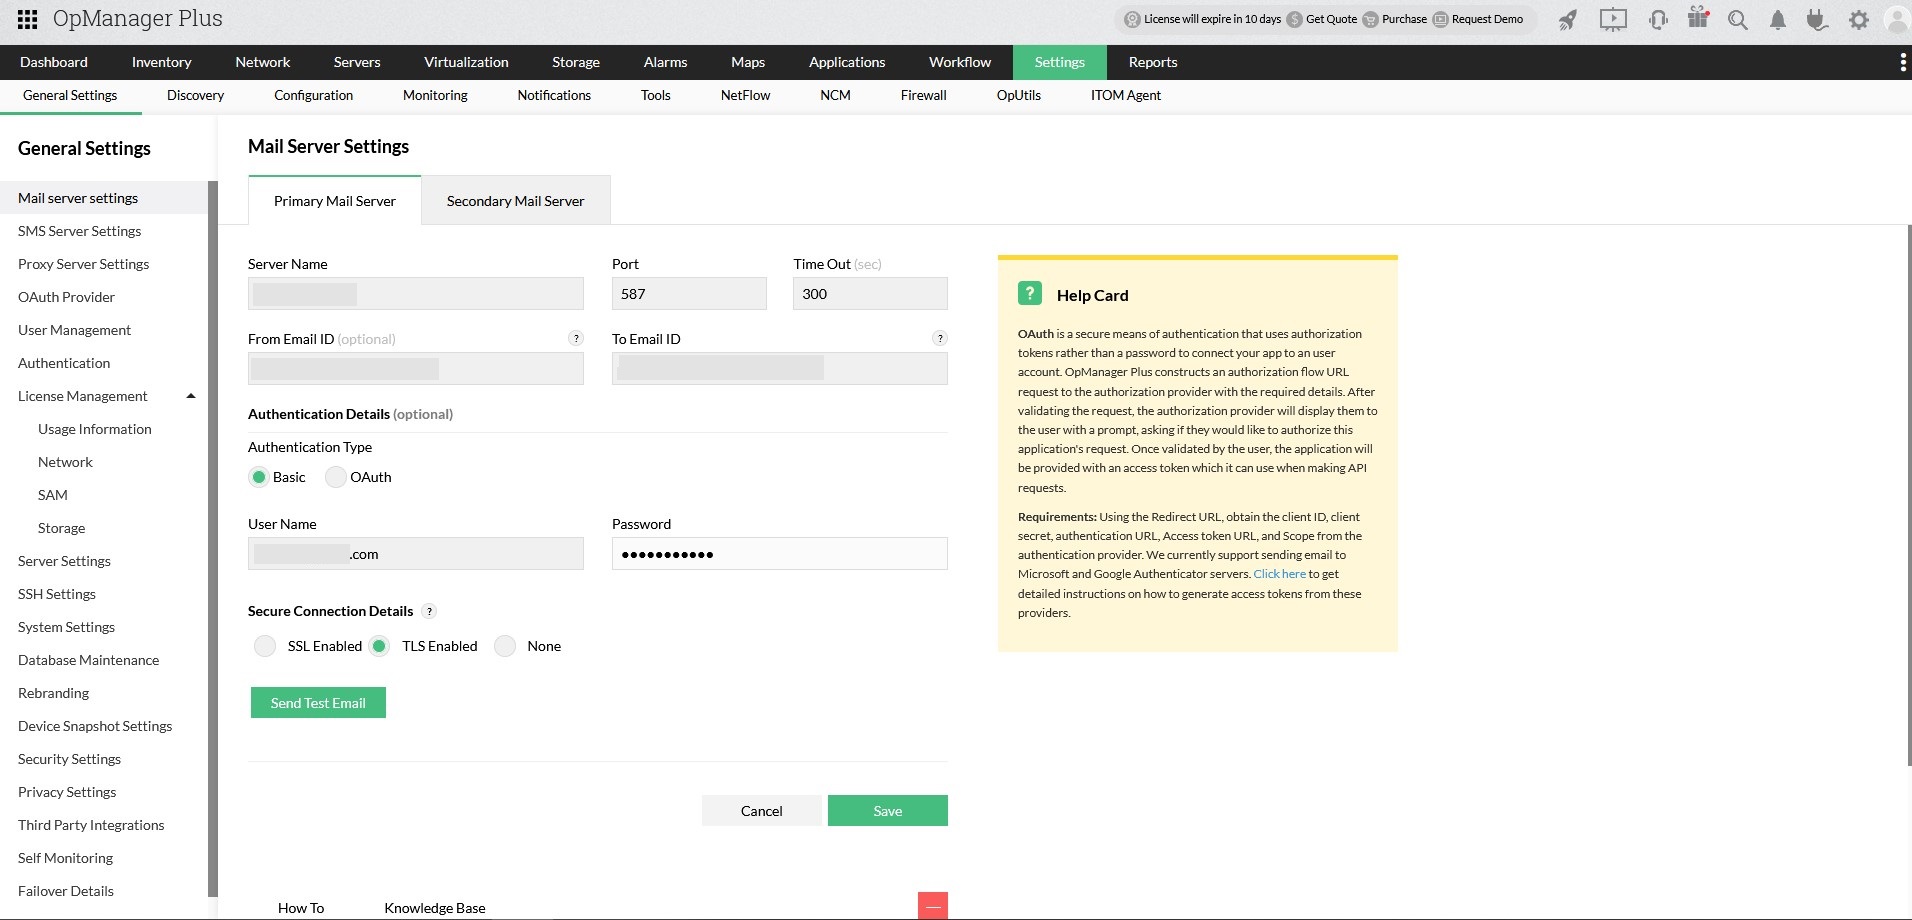Select None for secure connection
The image size is (1912, 920).
point(505,646)
